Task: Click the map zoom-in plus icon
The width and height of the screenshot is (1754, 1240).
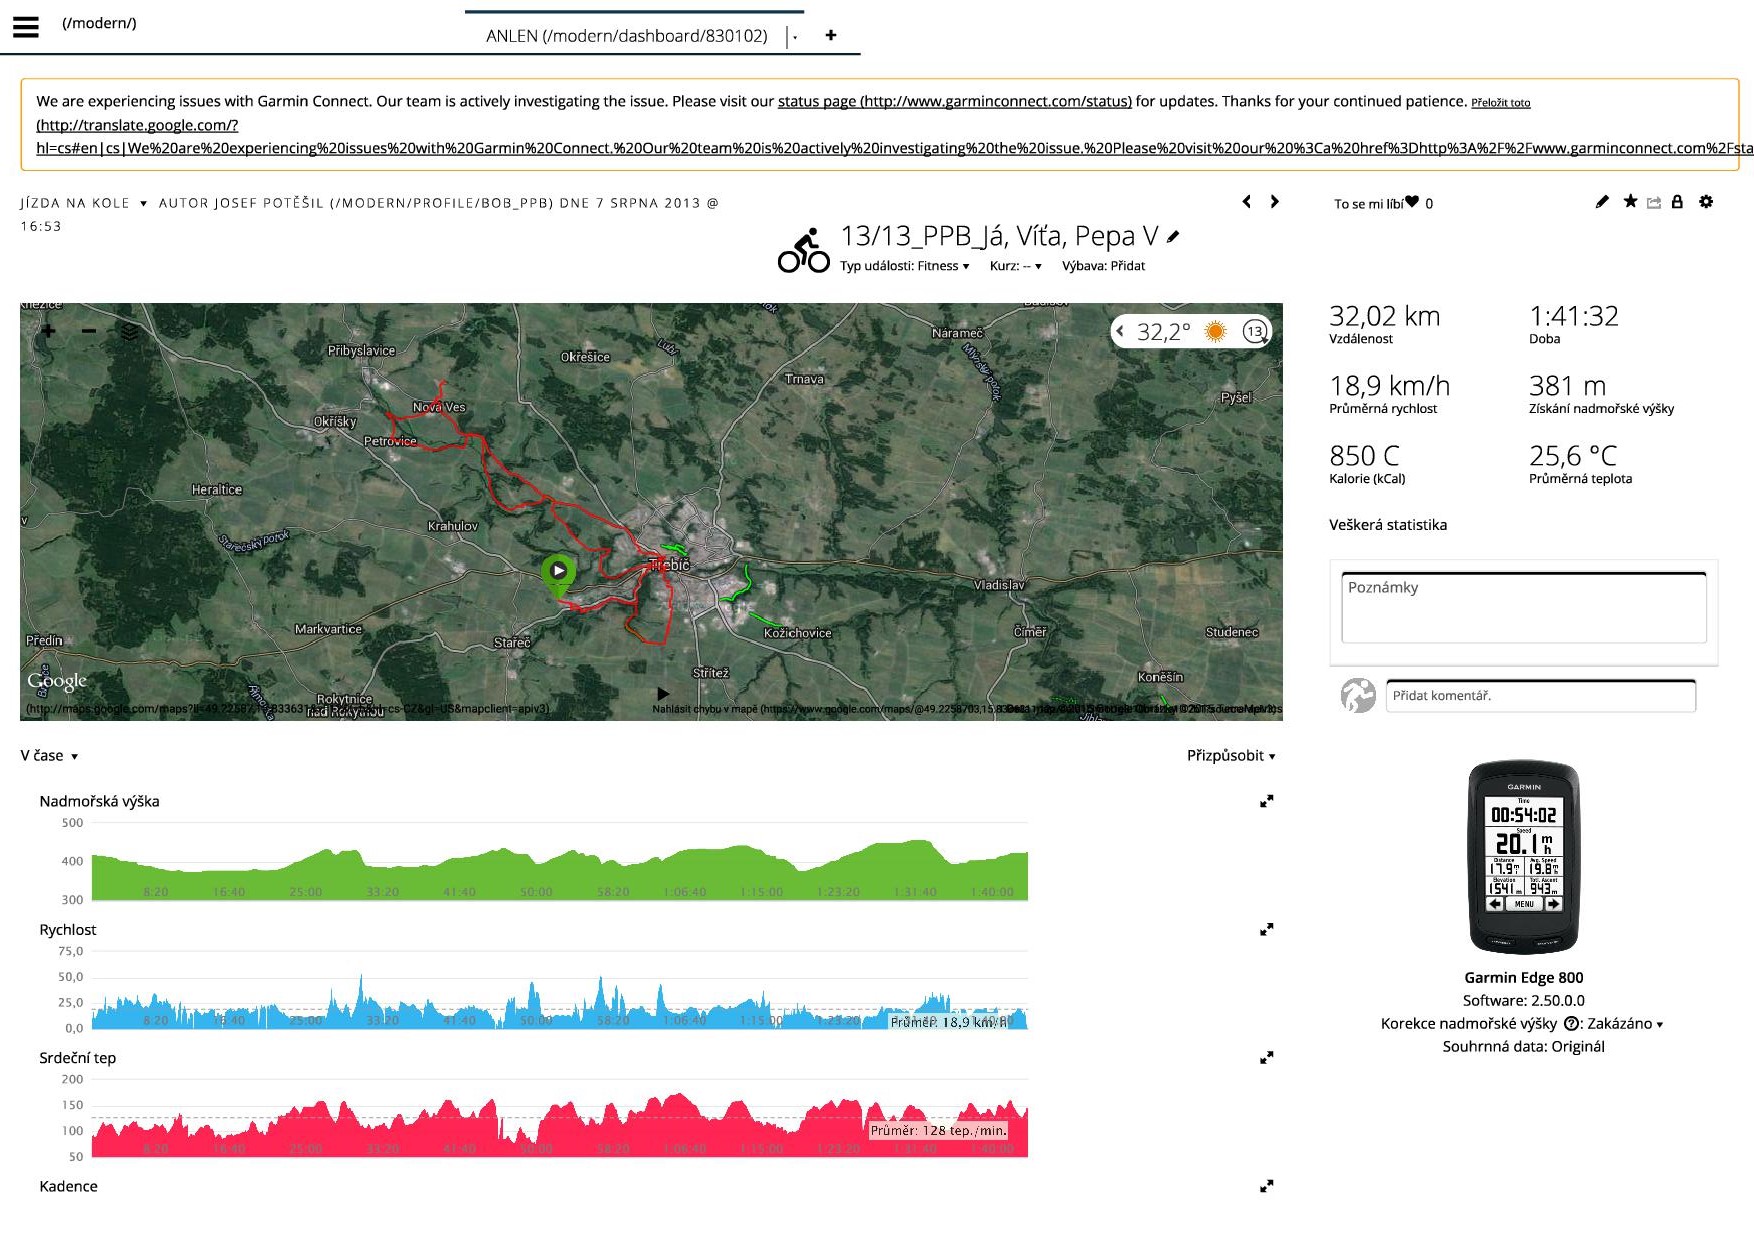Action: 48,331
